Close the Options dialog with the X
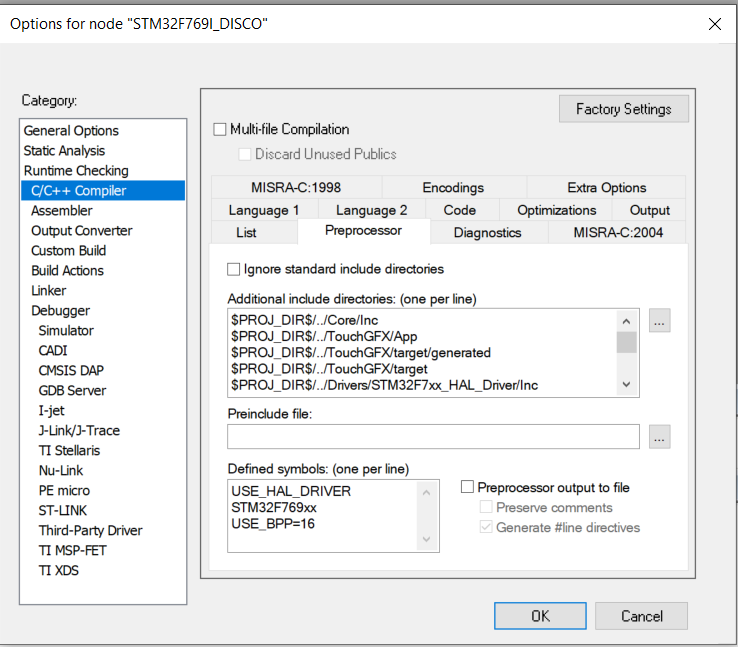Screen dimensions: 738x647 point(714,24)
